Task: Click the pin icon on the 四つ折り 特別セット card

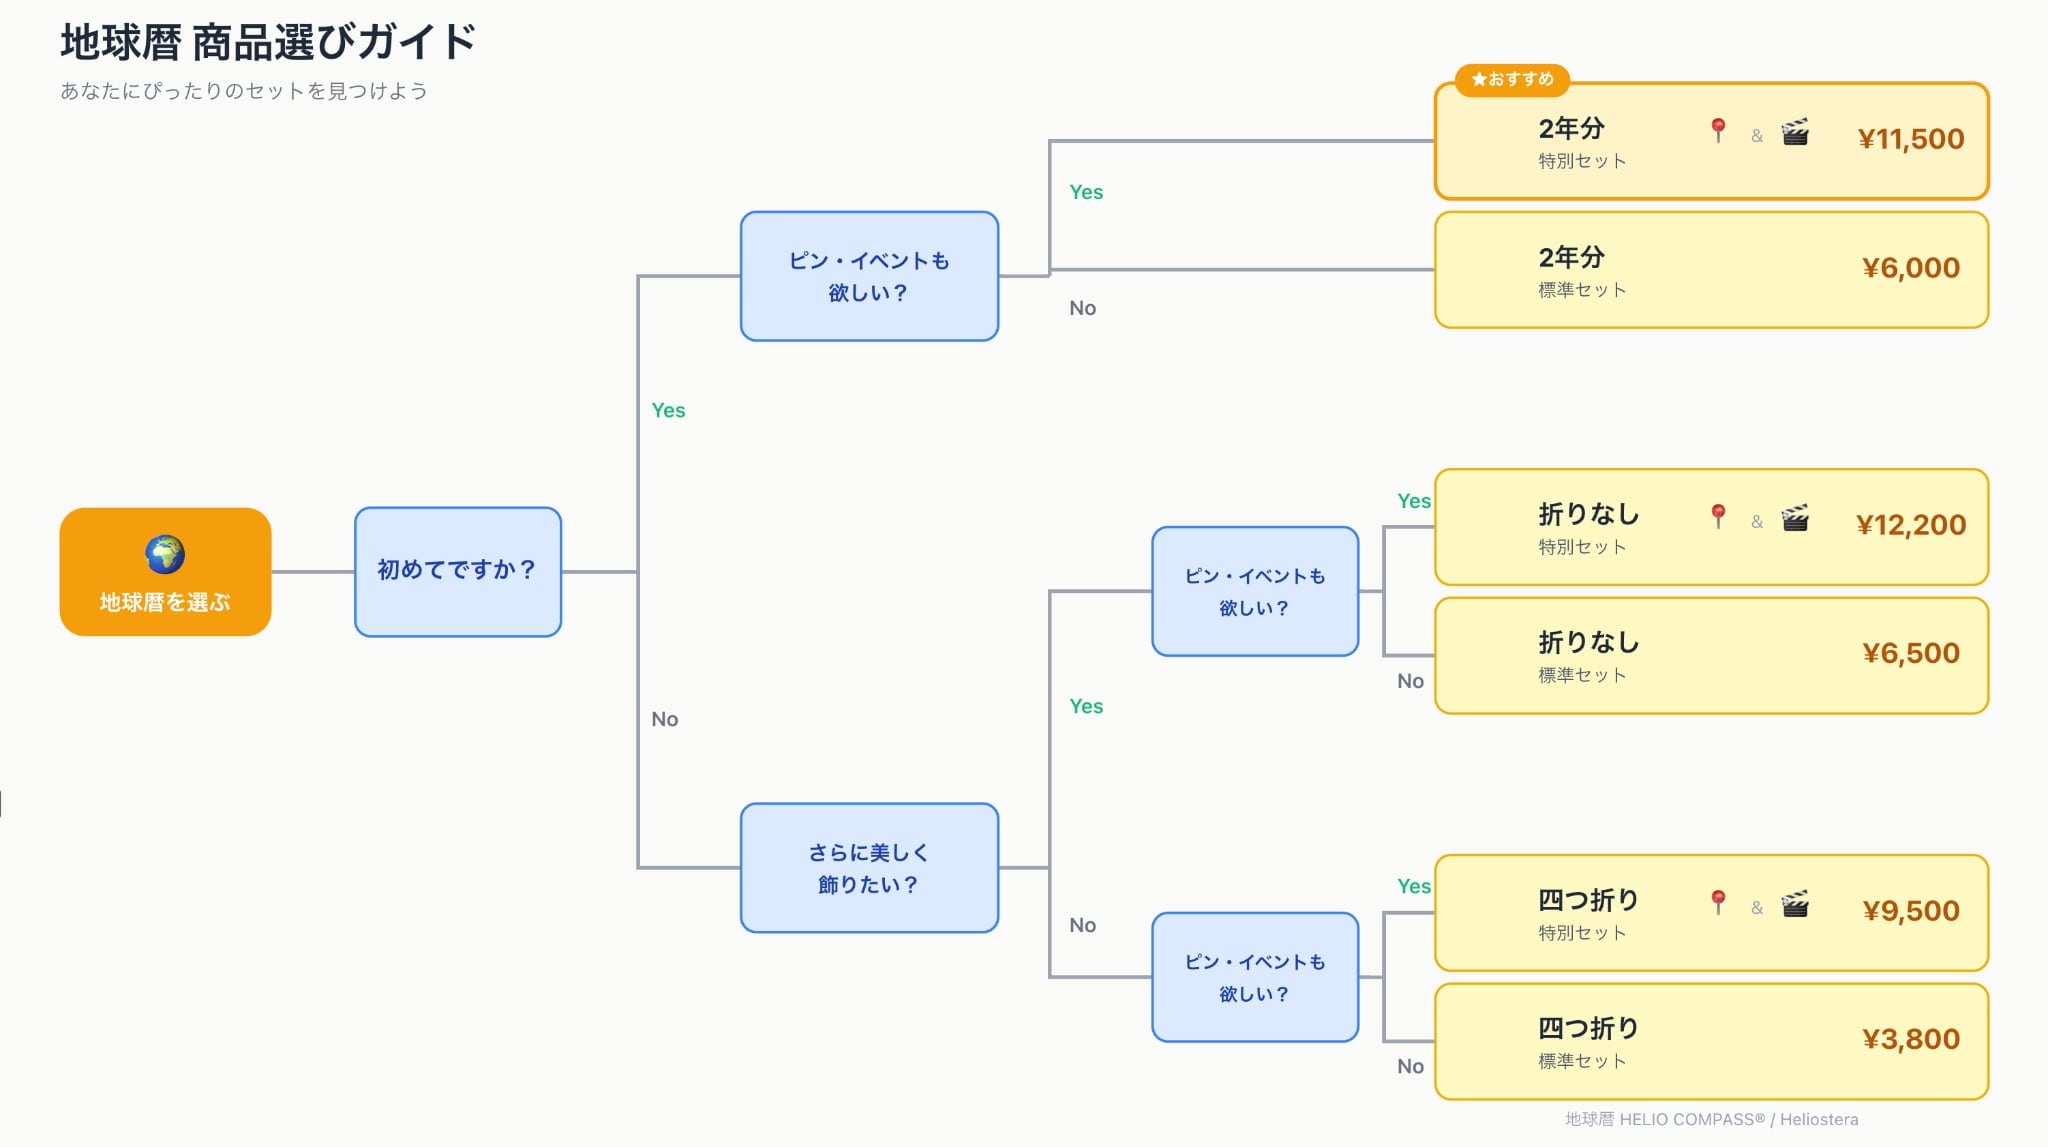Action: pos(1718,903)
